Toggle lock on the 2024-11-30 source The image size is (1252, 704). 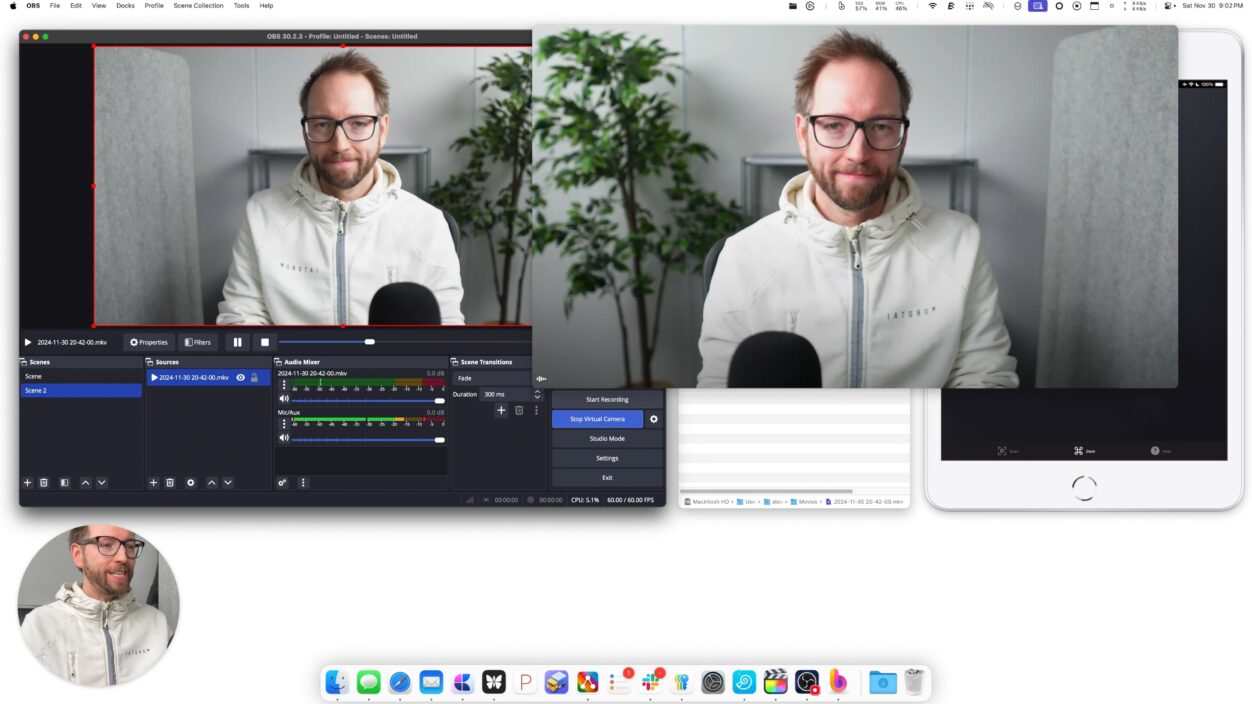pos(254,378)
